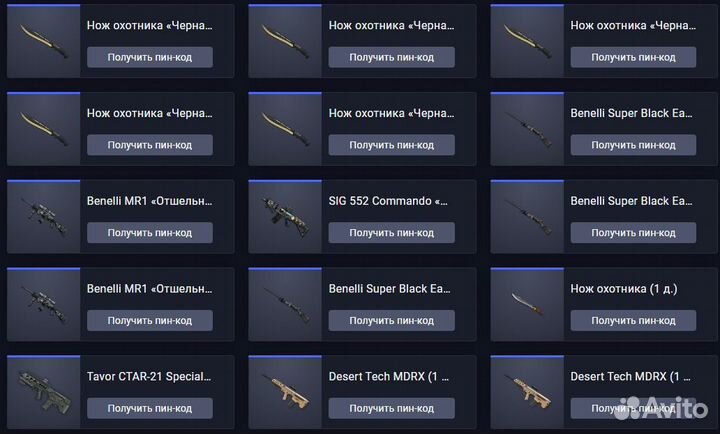The width and height of the screenshot is (720, 434).
Task: Get pin code for top-right Нож охотника knife
Action: (x=633, y=57)
